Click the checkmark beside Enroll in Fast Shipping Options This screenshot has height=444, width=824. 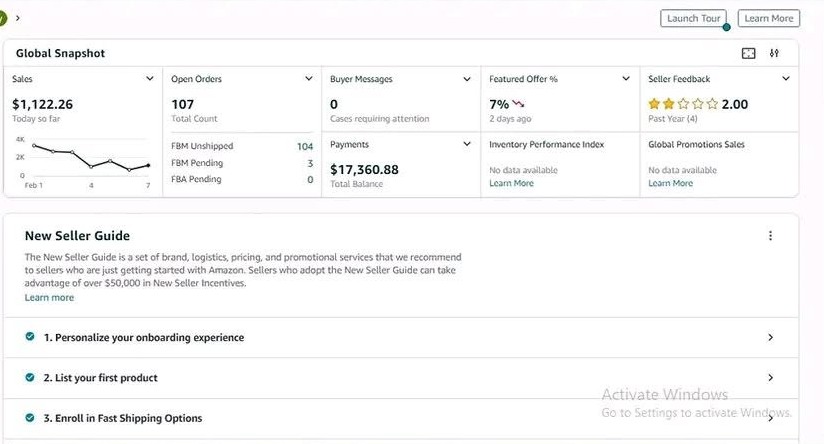(x=30, y=418)
